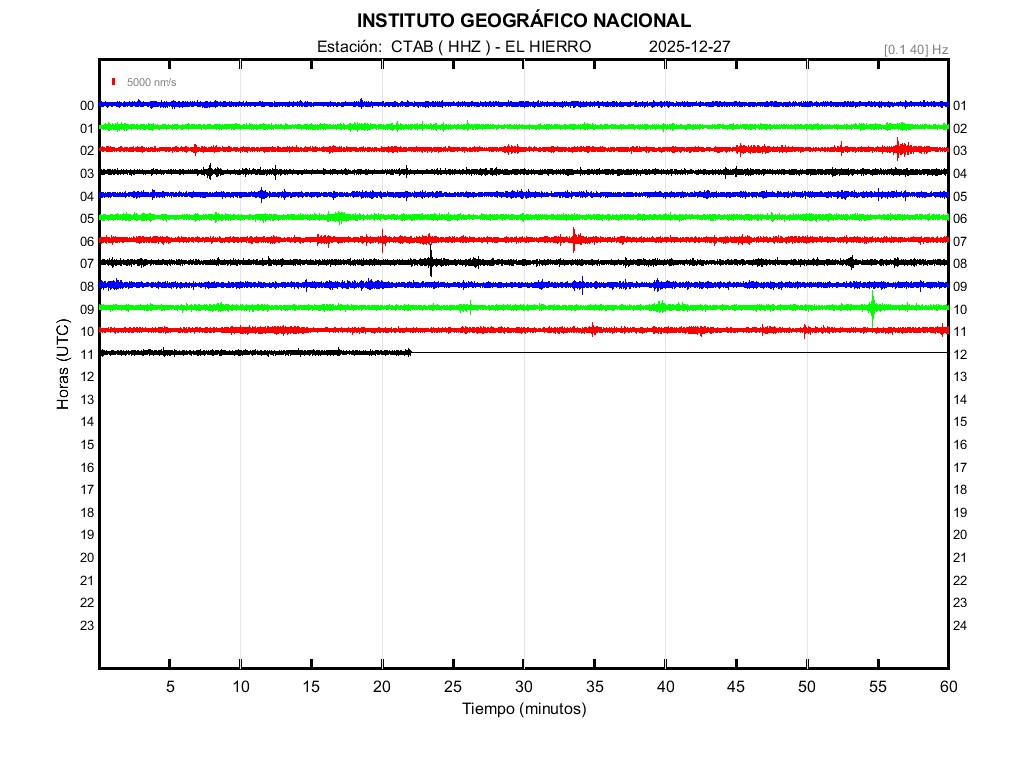Viewport: 1024px width, 768px height.
Task: Click the 13 hour label on right axis
Action: click(960, 377)
